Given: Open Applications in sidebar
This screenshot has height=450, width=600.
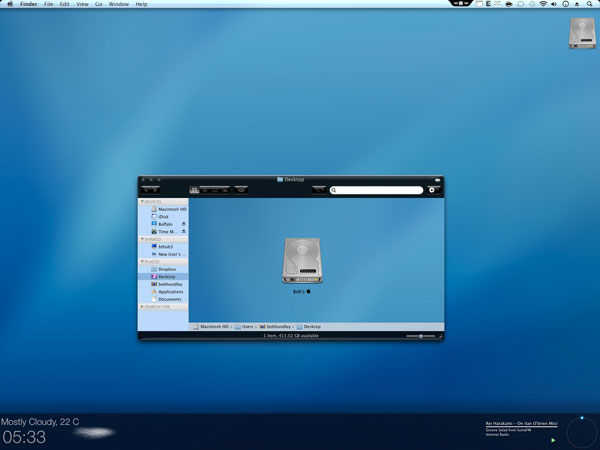Looking at the screenshot, I should point(163,292).
